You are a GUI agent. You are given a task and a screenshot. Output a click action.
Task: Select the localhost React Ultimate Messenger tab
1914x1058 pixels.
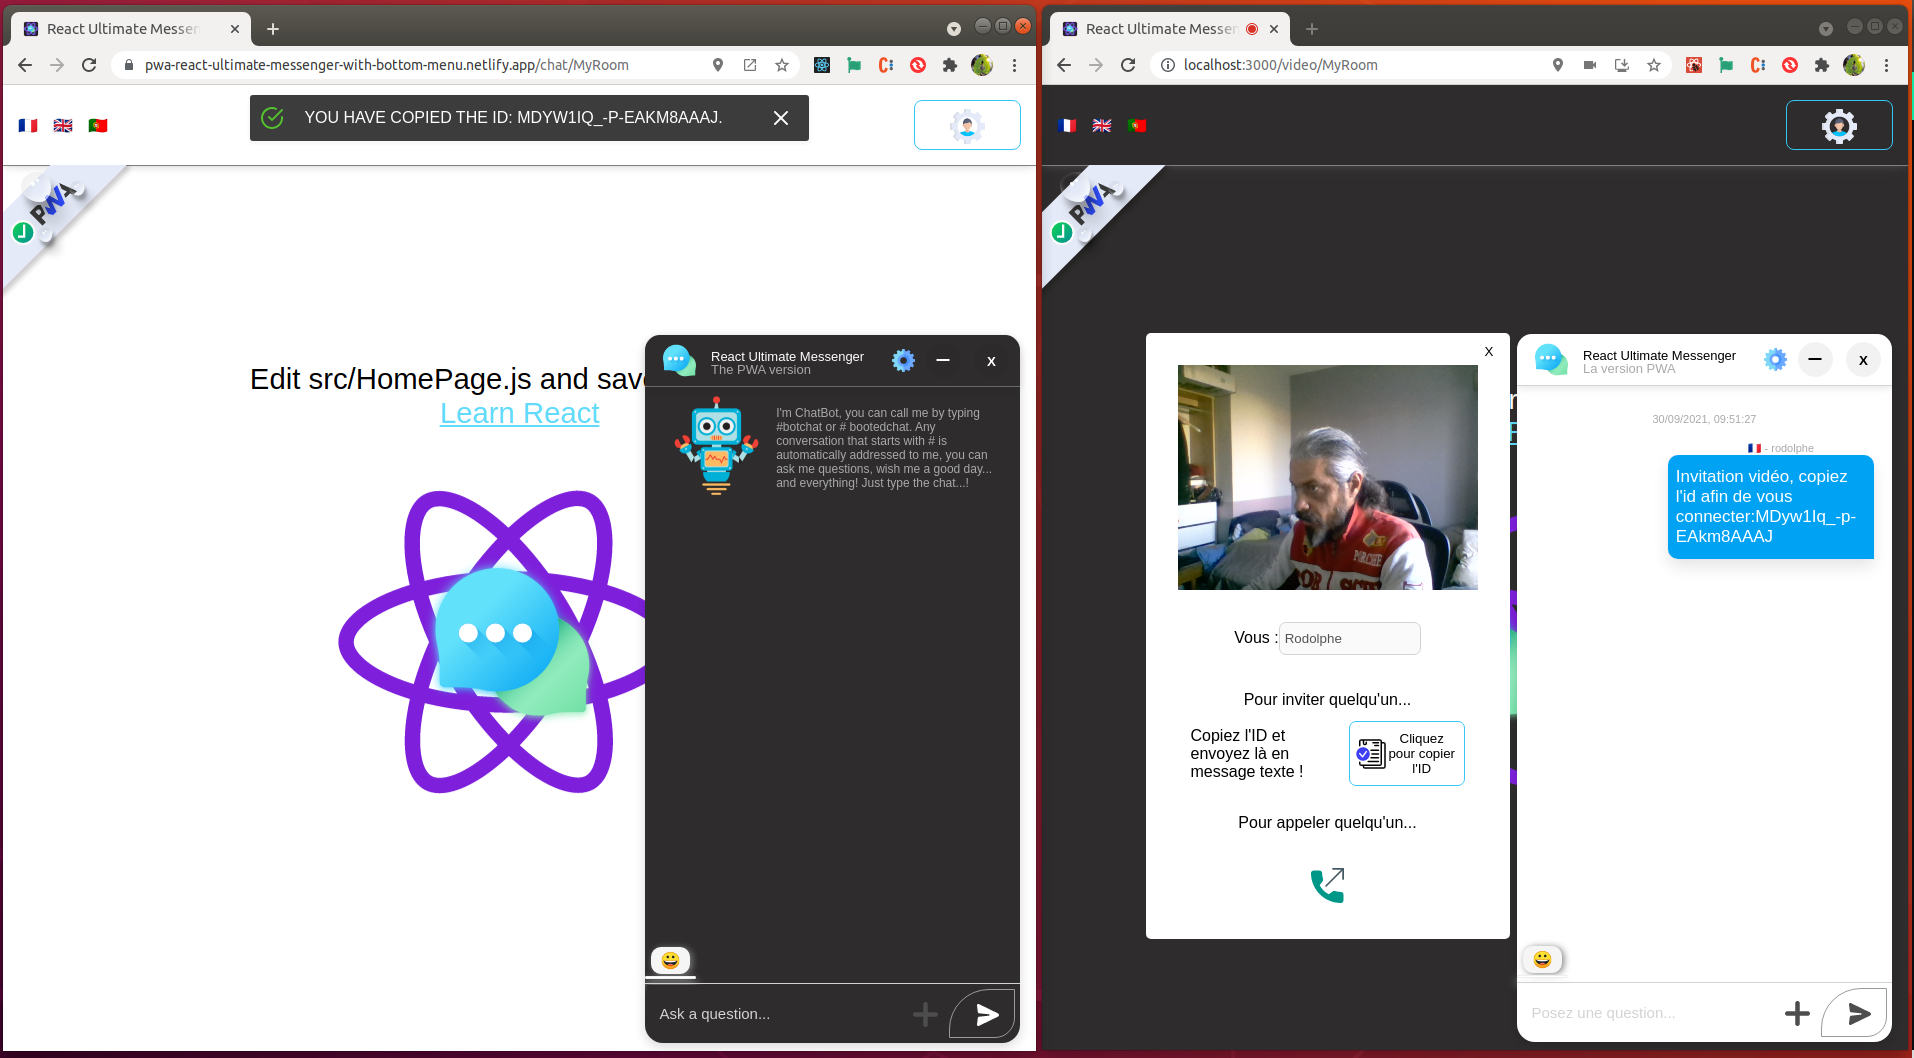tap(1160, 29)
